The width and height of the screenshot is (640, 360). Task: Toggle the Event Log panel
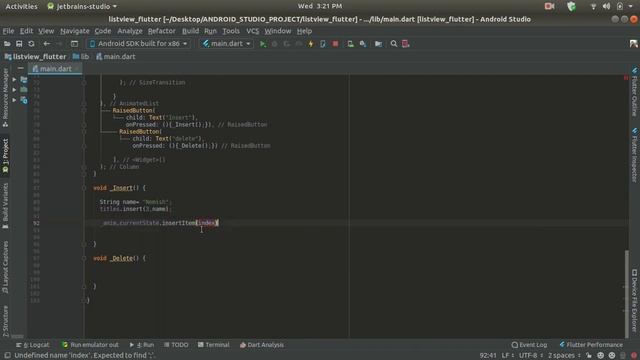(529, 345)
